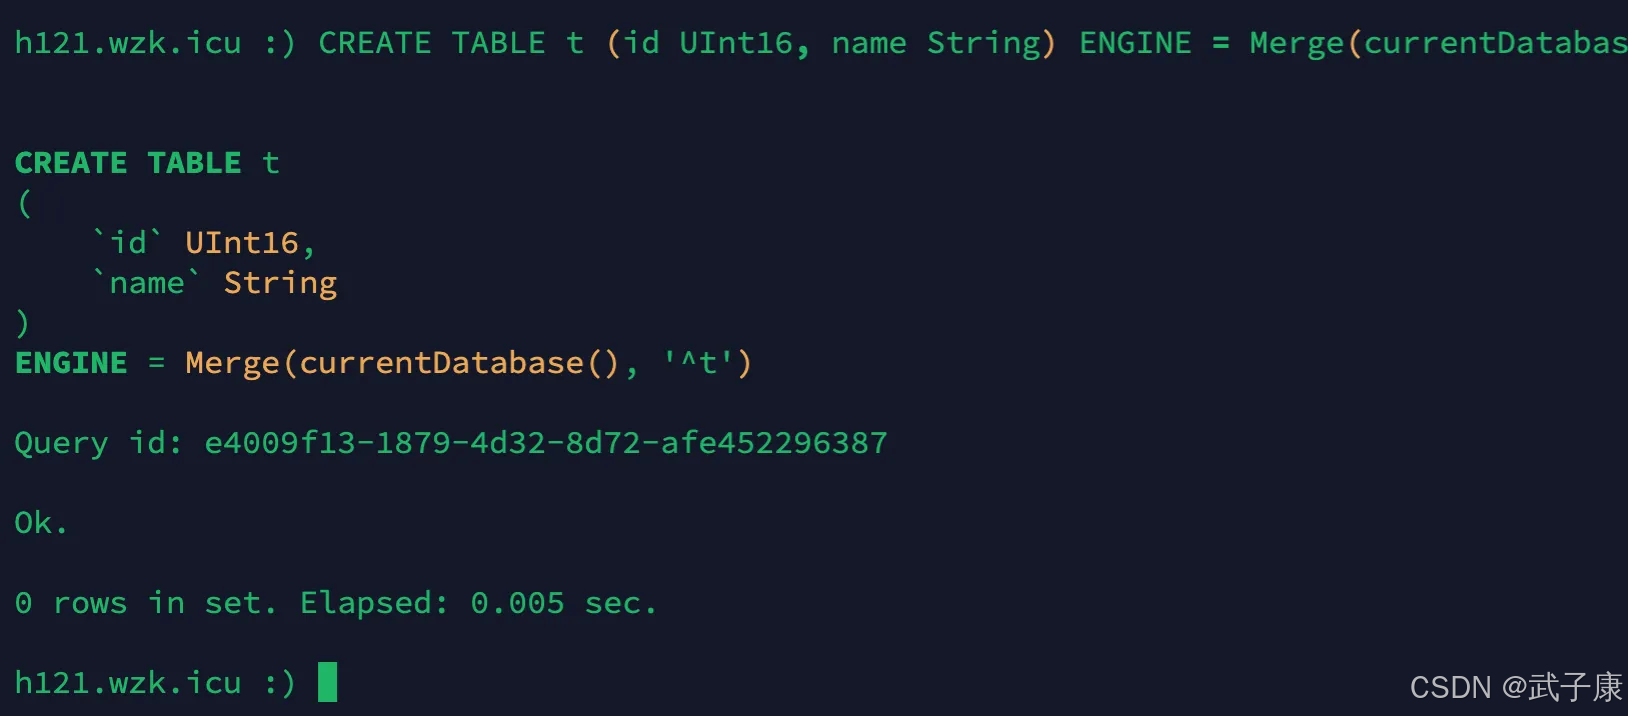
Task: Click the elapsed time '0.005 sec.'
Action: point(563,603)
